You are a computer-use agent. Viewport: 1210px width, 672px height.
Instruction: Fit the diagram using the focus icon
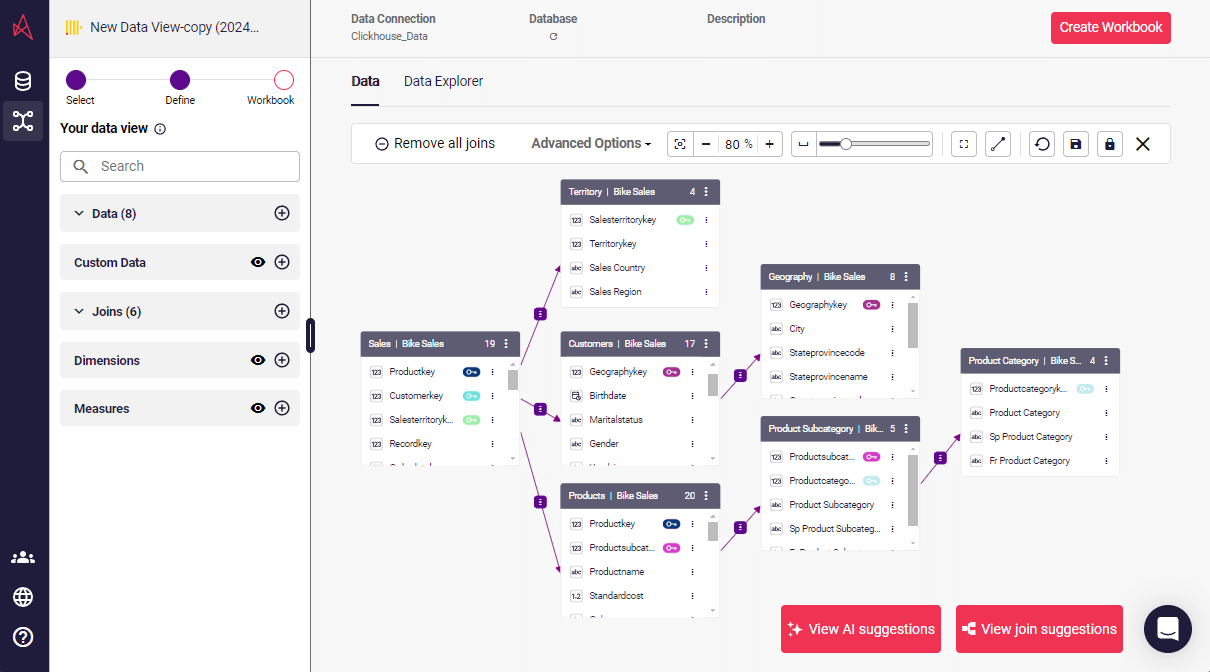click(963, 144)
